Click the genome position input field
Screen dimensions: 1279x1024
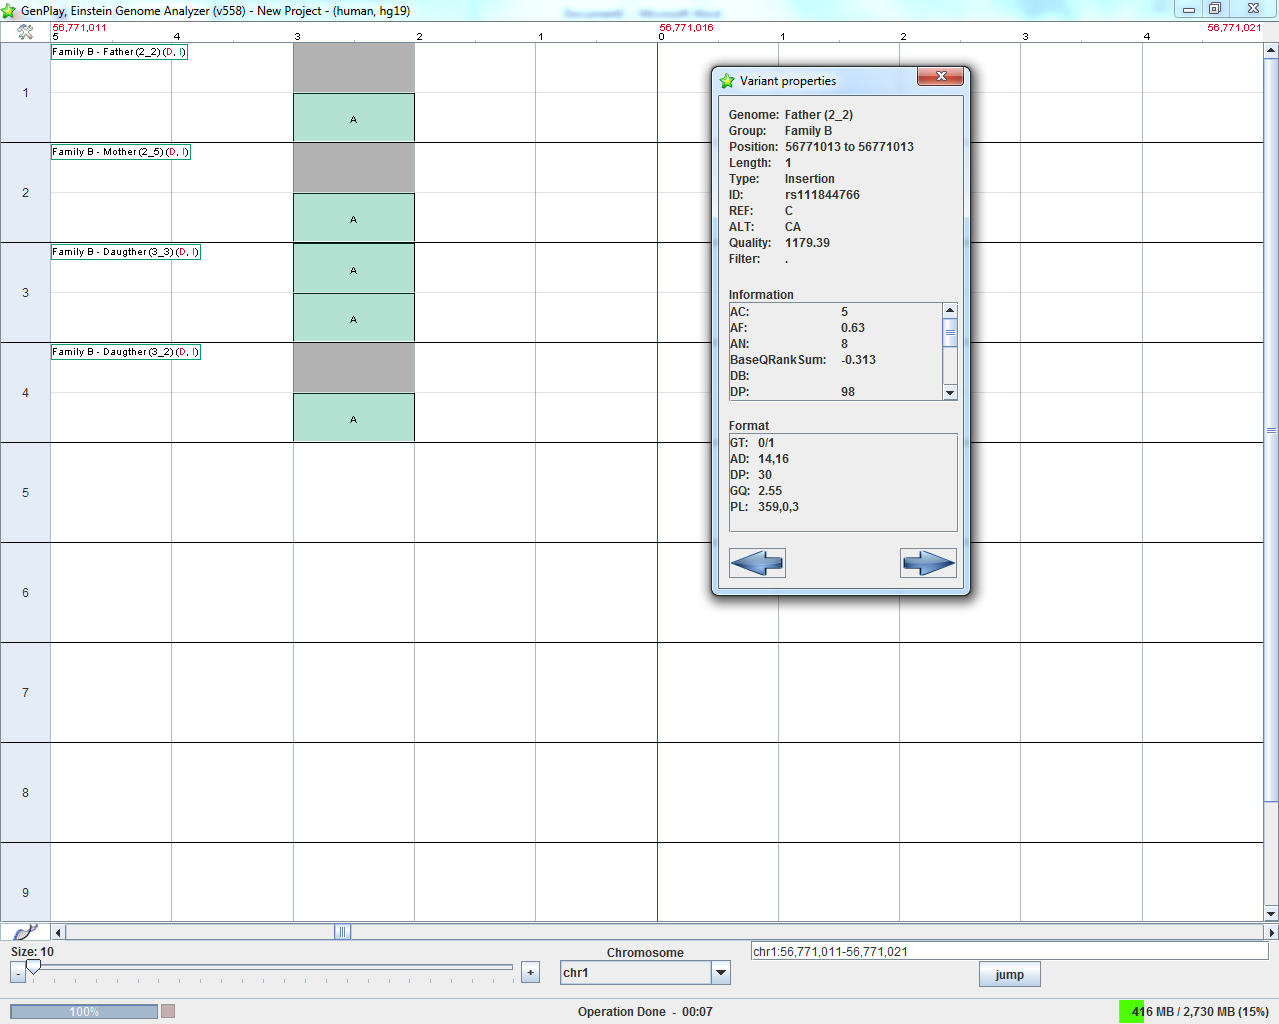tap(1008, 952)
